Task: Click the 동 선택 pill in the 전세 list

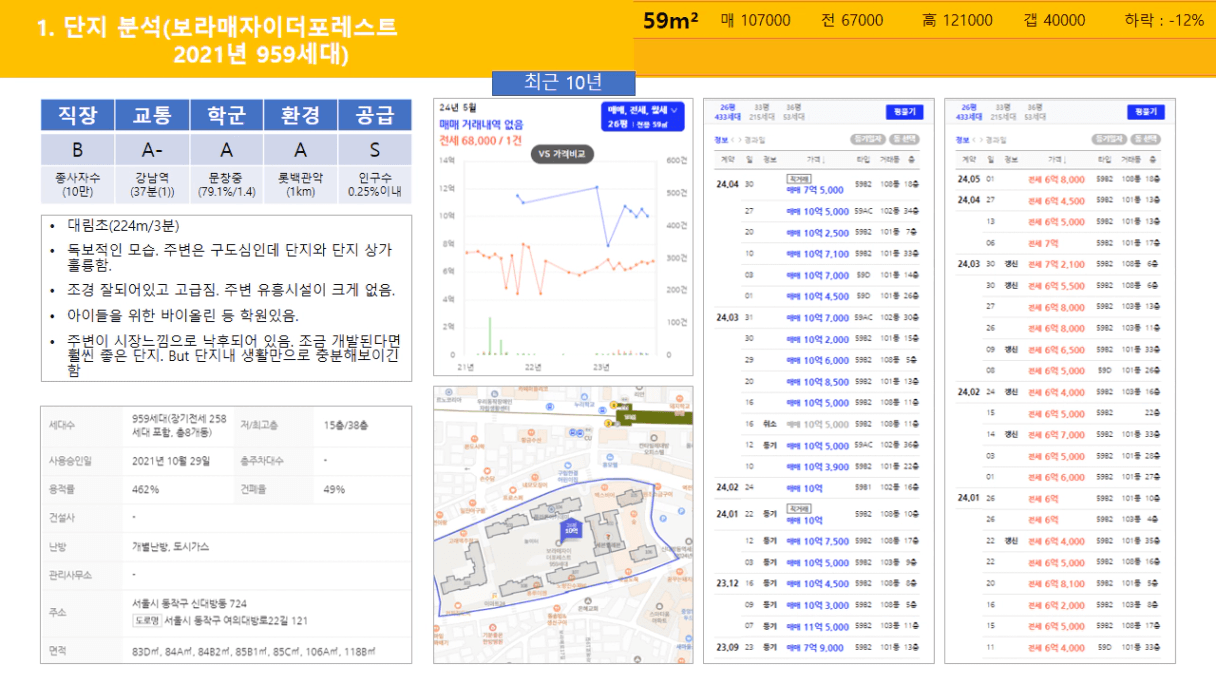Action: point(1146,139)
